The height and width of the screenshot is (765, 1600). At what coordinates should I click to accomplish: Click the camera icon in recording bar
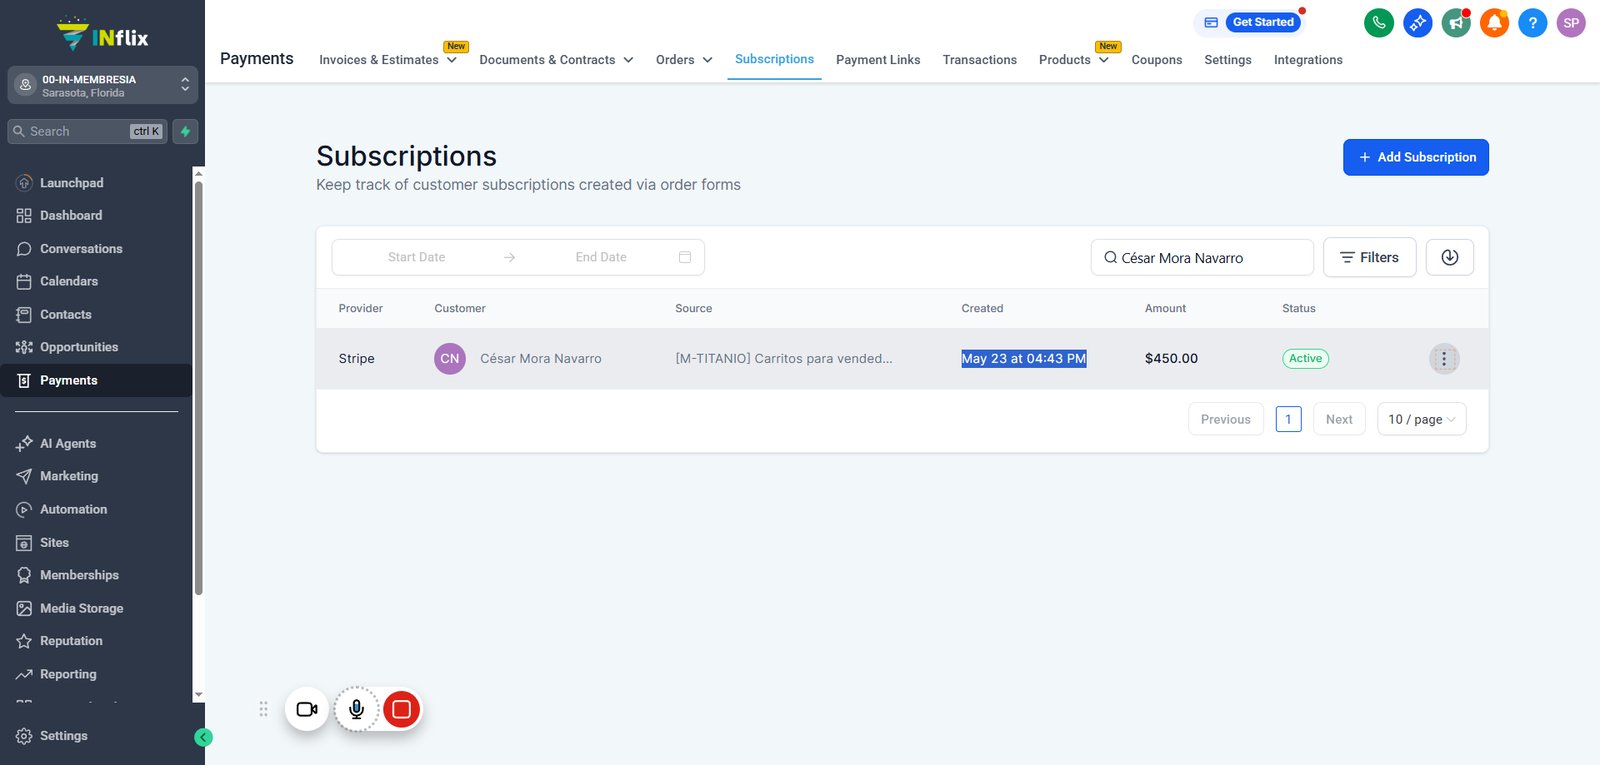pyautogui.click(x=307, y=709)
